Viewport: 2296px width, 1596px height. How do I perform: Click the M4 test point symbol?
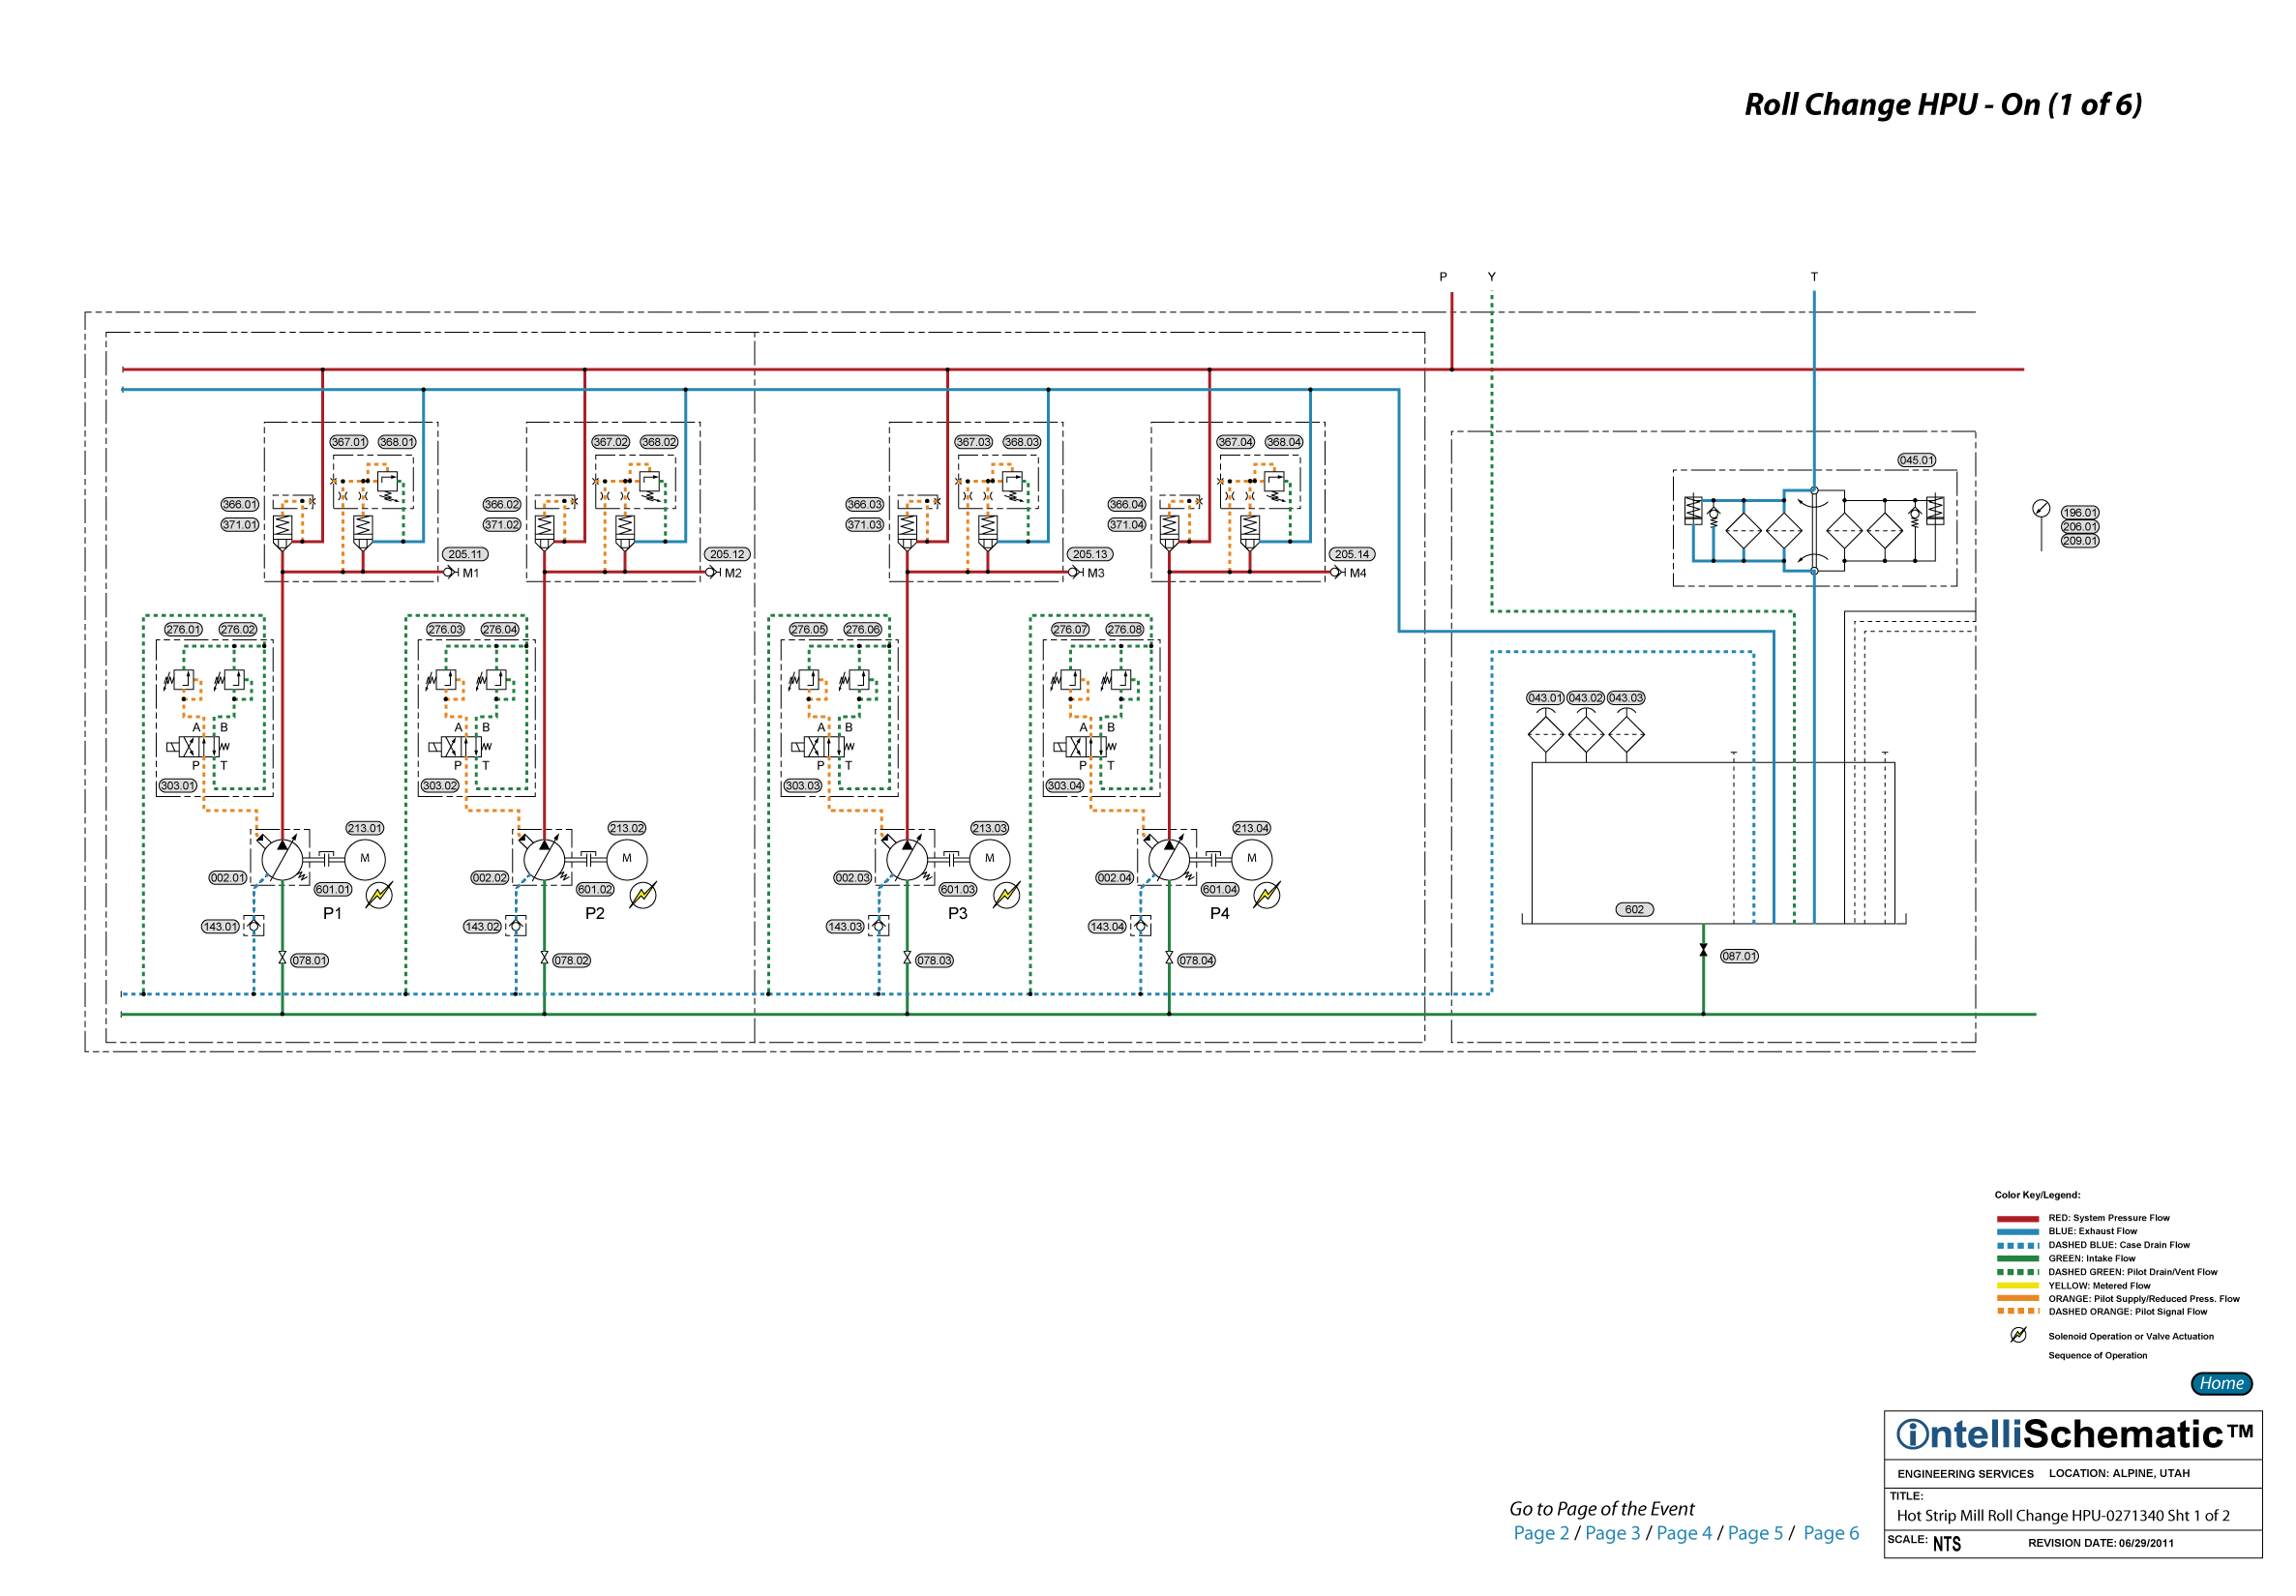point(1337,573)
